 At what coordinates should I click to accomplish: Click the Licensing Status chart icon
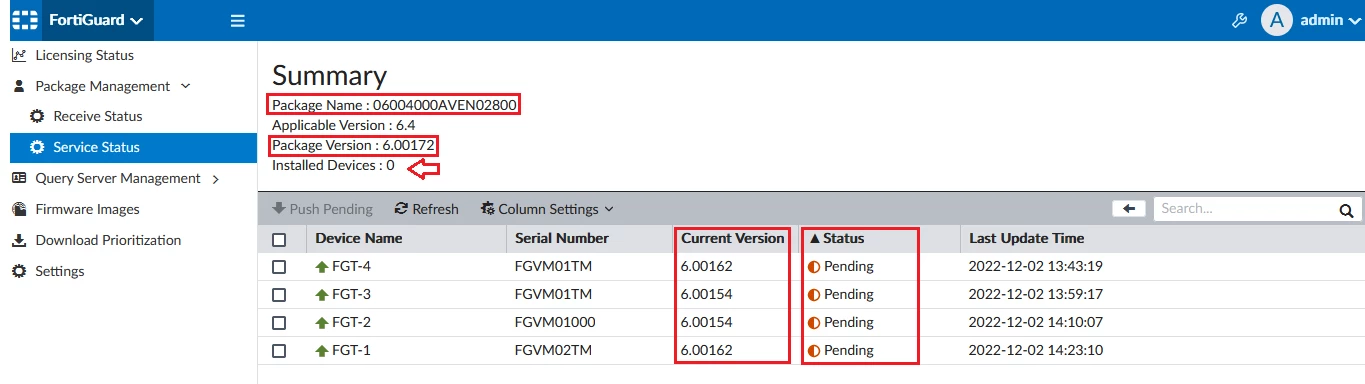(18, 55)
